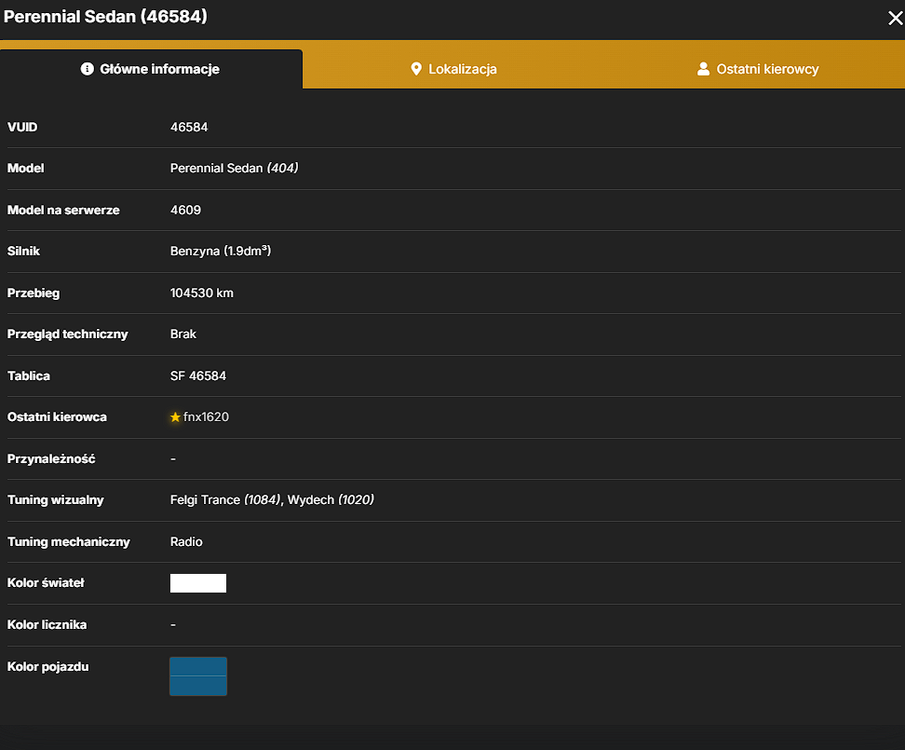Switch to the Lokalizacja tab
The image size is (905, 750).
pos(454,69)
